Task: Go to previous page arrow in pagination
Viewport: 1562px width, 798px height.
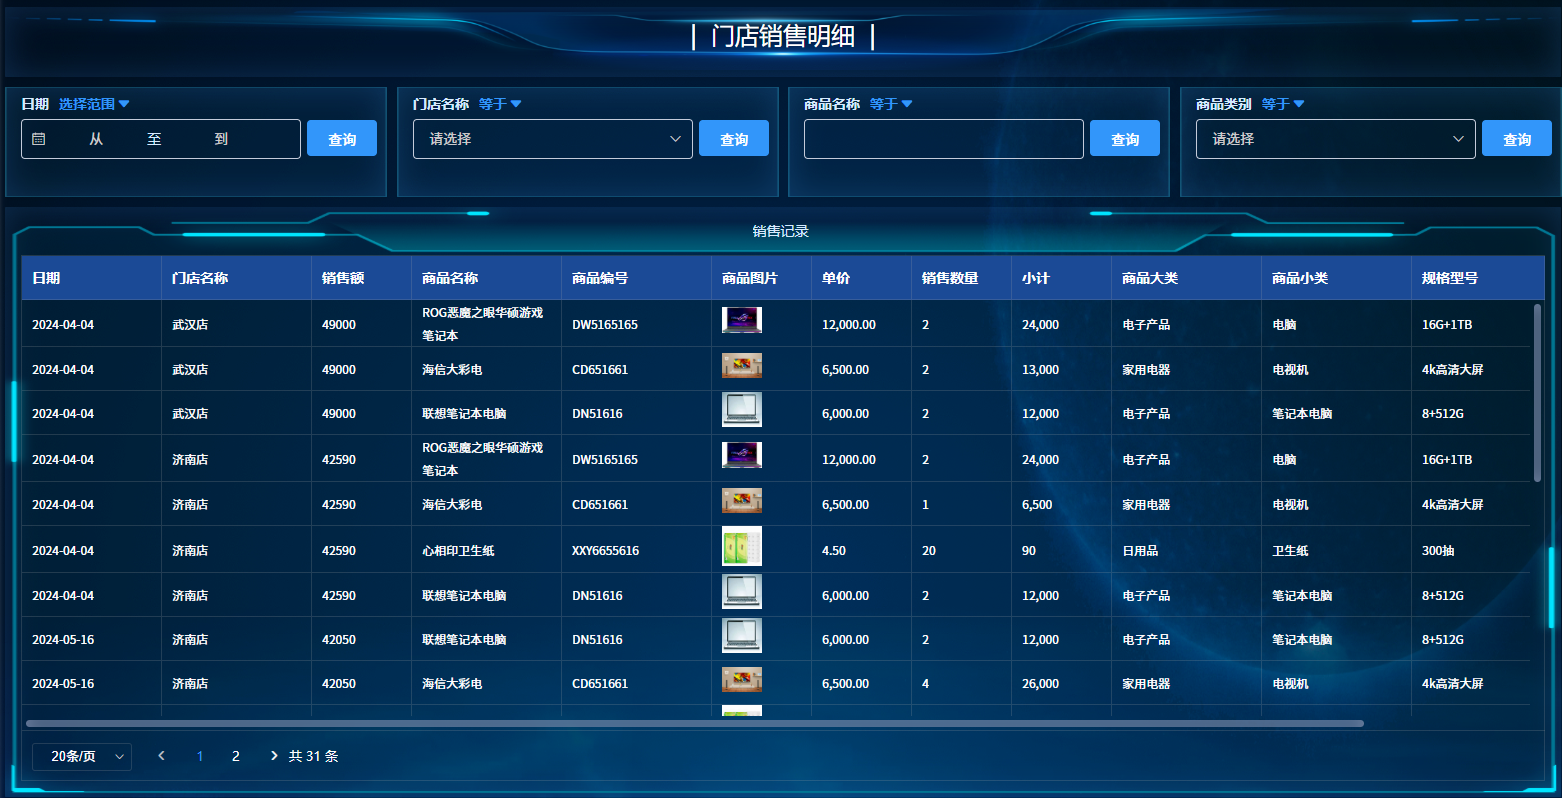Action: point(162,756)
